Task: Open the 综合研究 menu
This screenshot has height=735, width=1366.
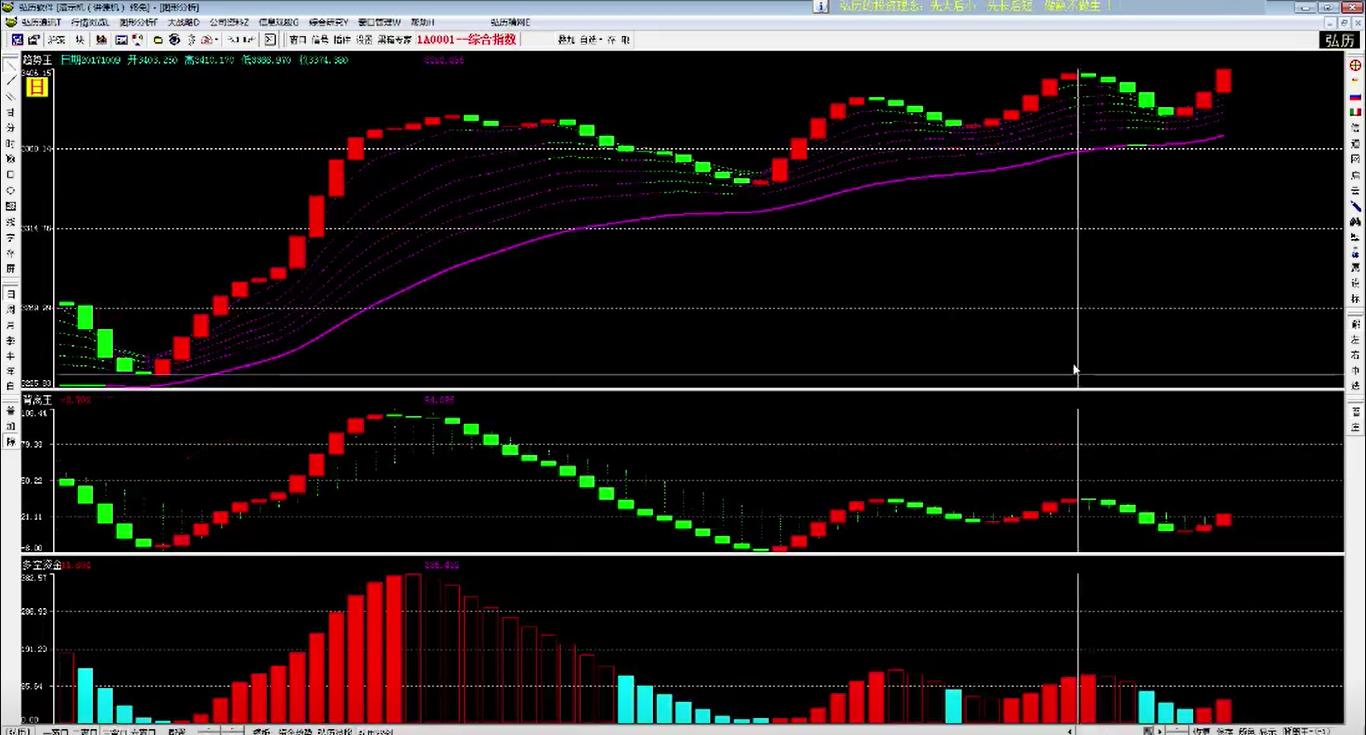Action: [x=326, y=22]
